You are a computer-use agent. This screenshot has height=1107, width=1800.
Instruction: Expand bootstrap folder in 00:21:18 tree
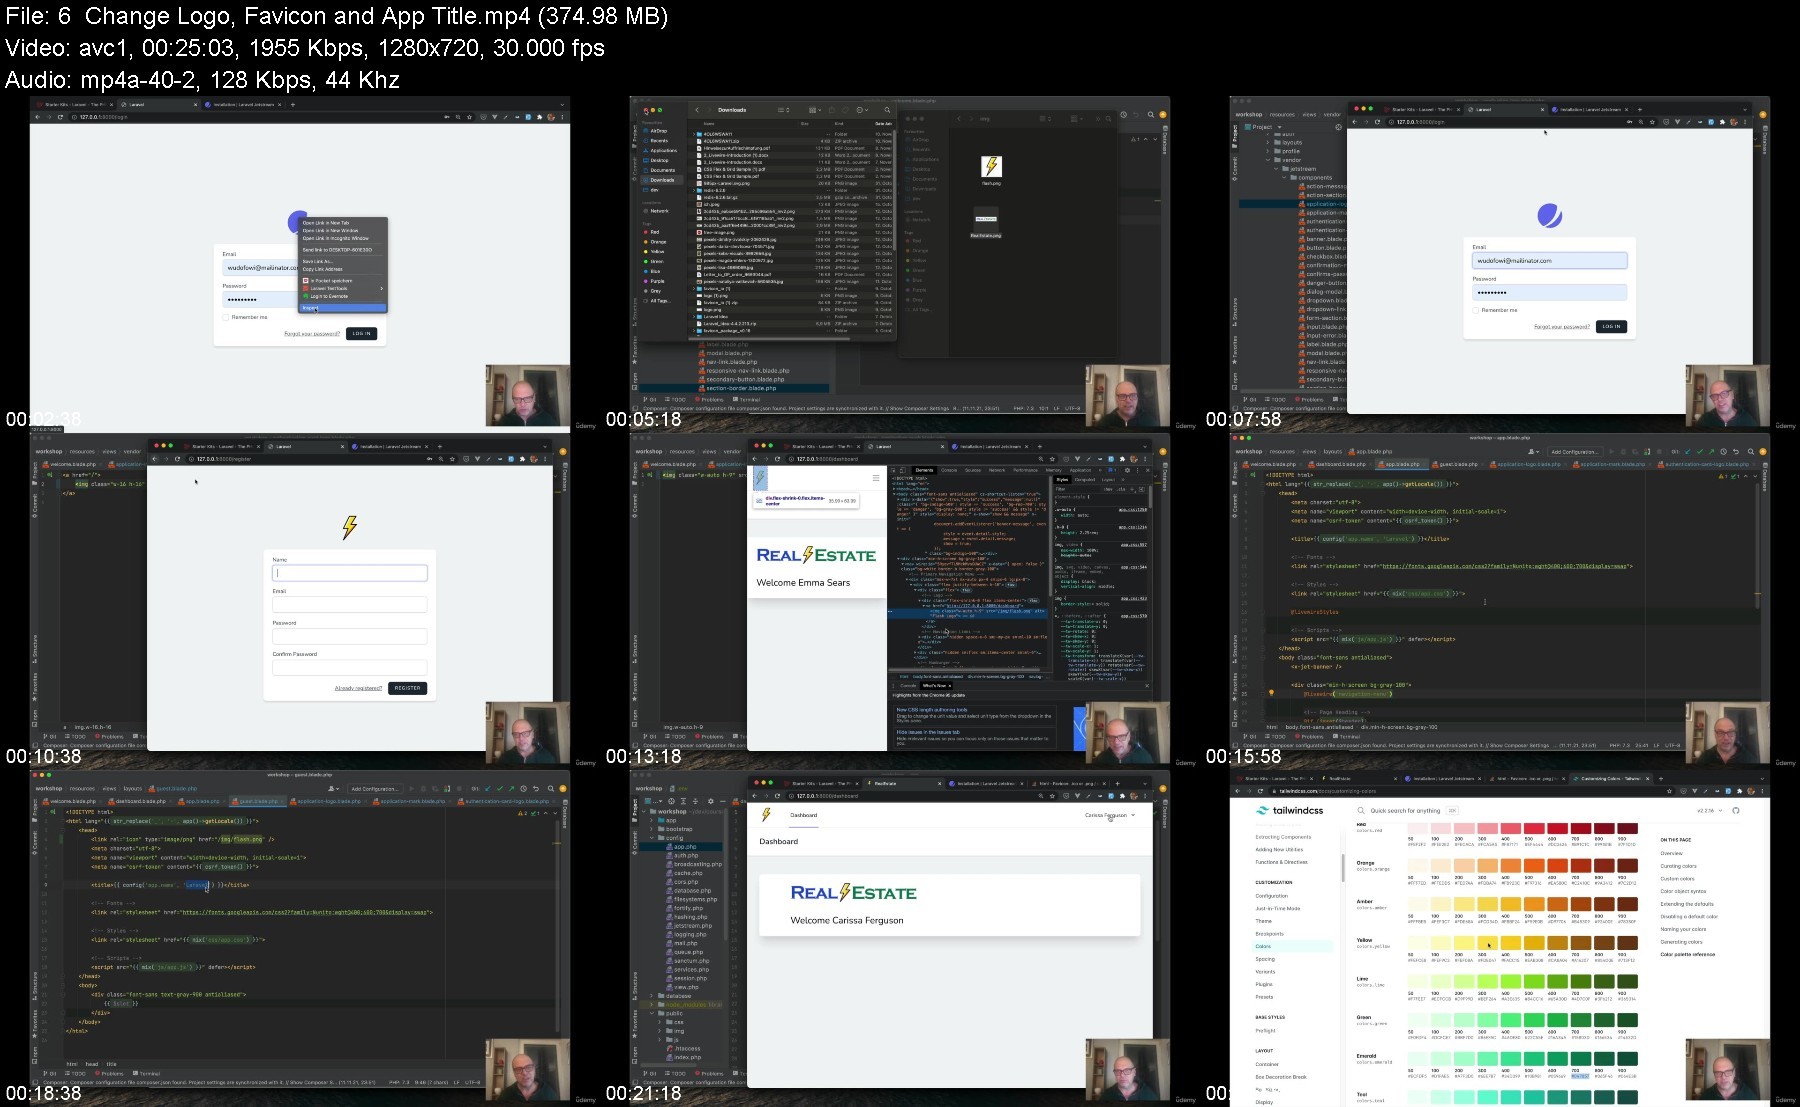(653, 829)
